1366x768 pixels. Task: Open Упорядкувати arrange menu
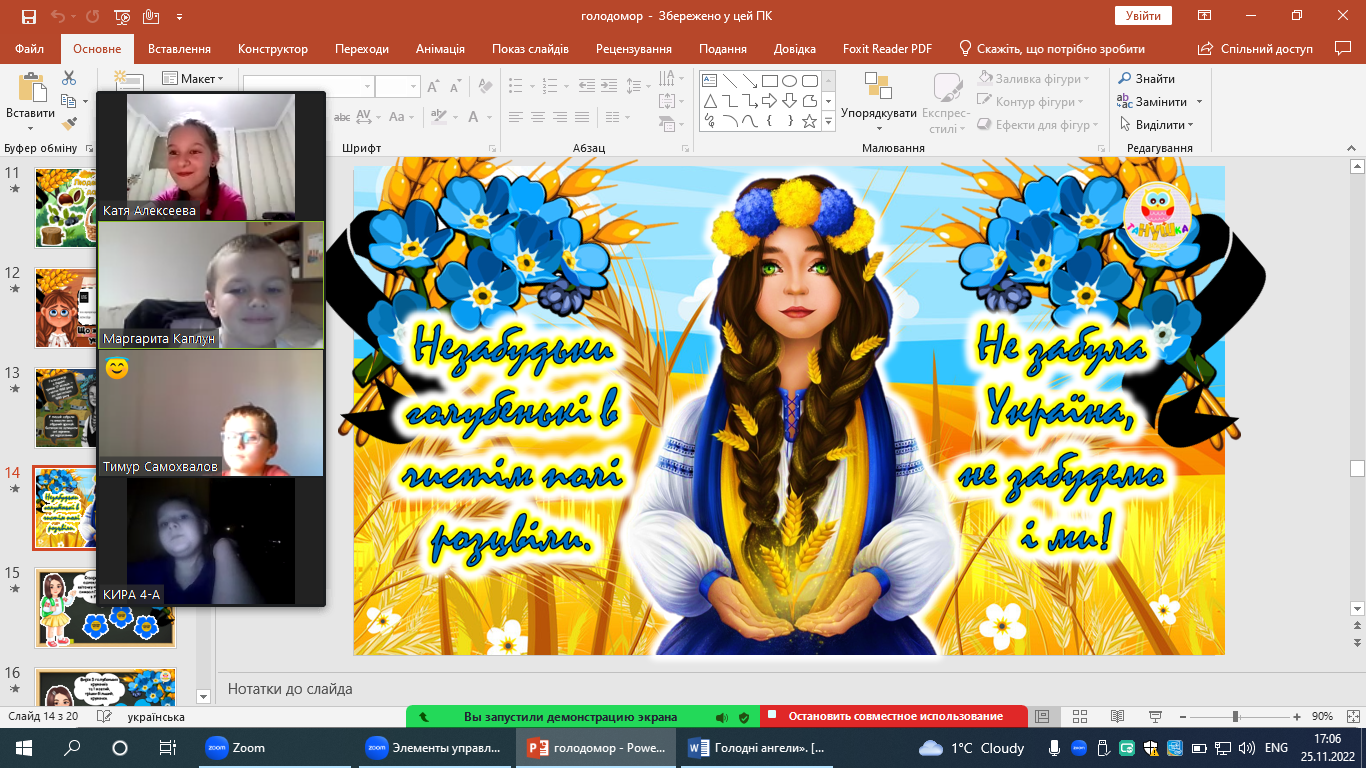pyautogui.click(x=879, y=103)
